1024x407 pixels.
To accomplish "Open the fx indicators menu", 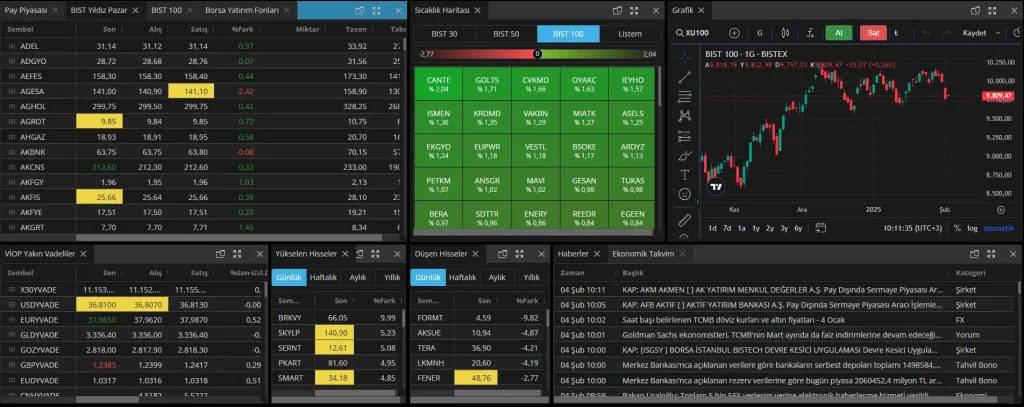I will pos(810,33).
